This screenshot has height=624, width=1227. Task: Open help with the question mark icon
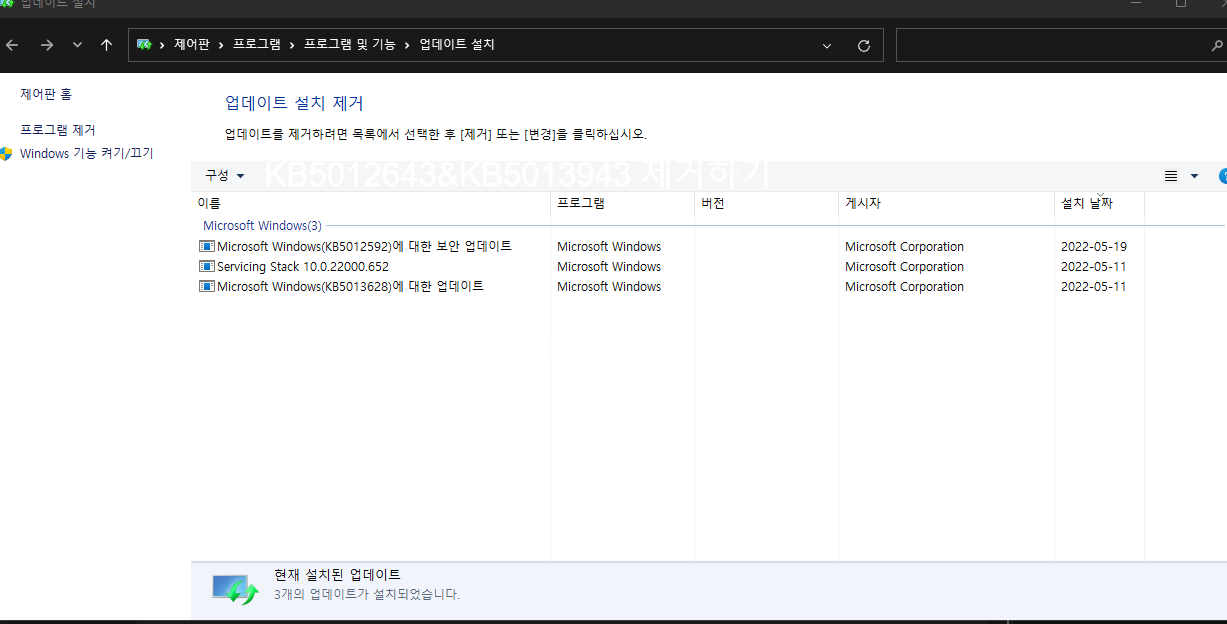pyautogui.click(x=1222, y=176)
